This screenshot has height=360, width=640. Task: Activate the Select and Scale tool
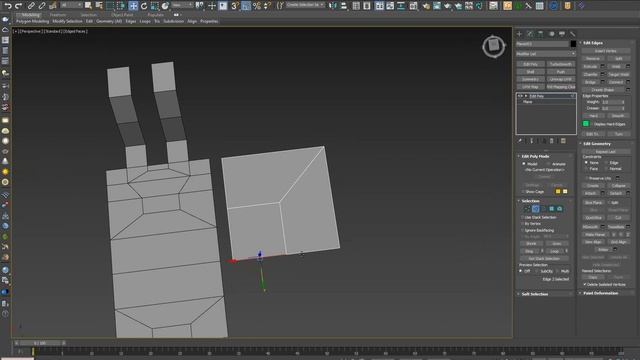154,6
